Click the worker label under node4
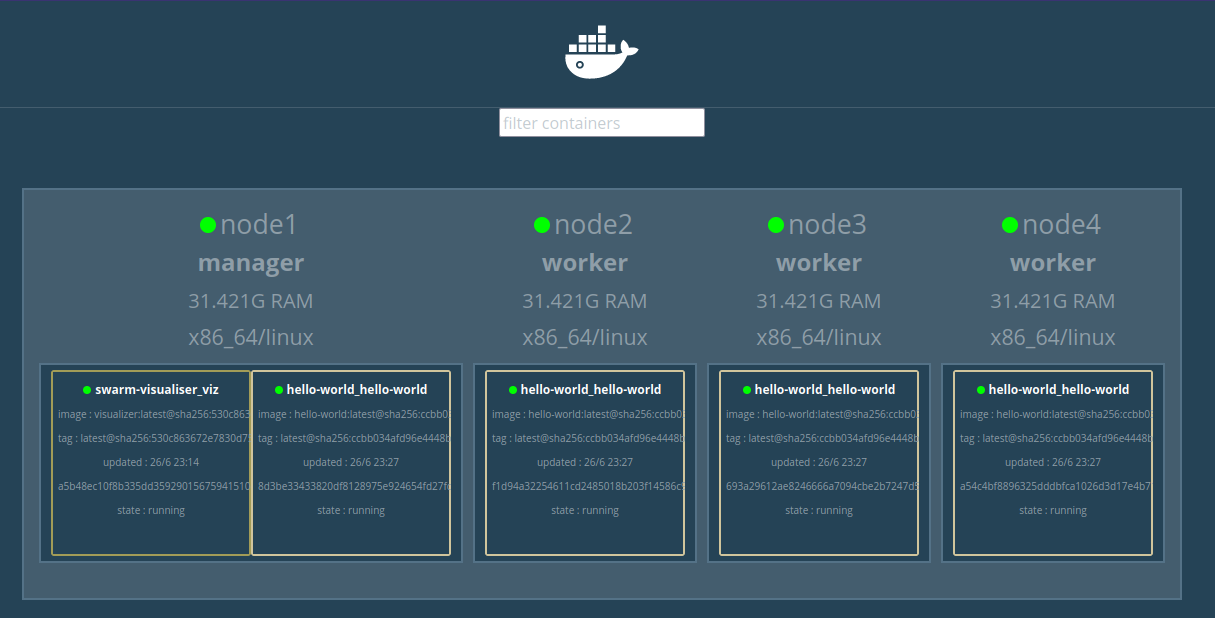1215x618 pixels. [x=1053, y=263]
